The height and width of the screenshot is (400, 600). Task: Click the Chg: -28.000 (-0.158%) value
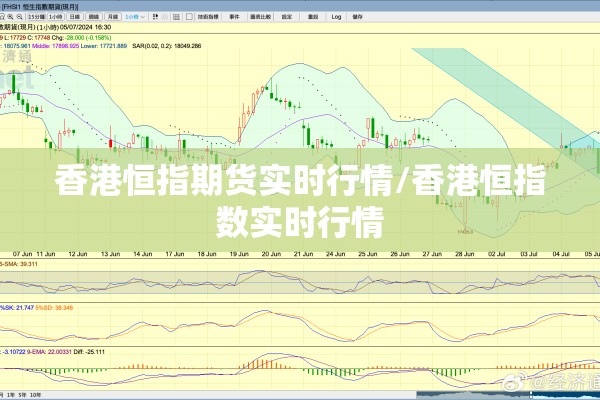[x=82, y=38]
